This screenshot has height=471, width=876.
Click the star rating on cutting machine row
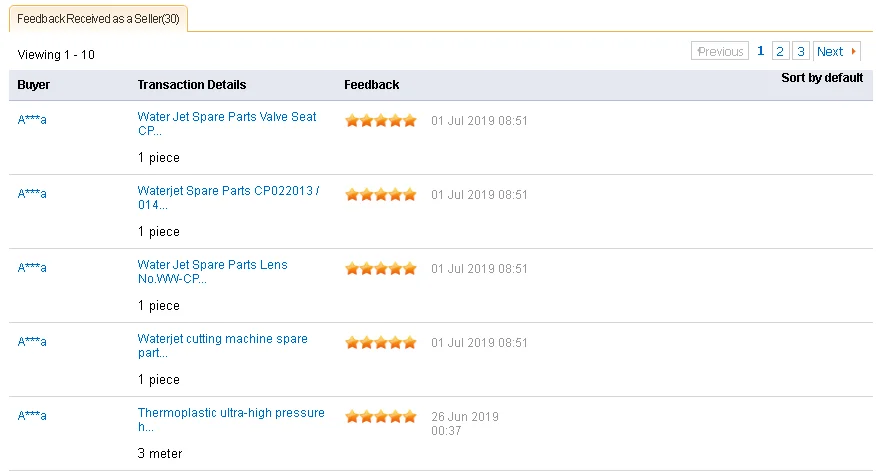(x=381, y=342)
